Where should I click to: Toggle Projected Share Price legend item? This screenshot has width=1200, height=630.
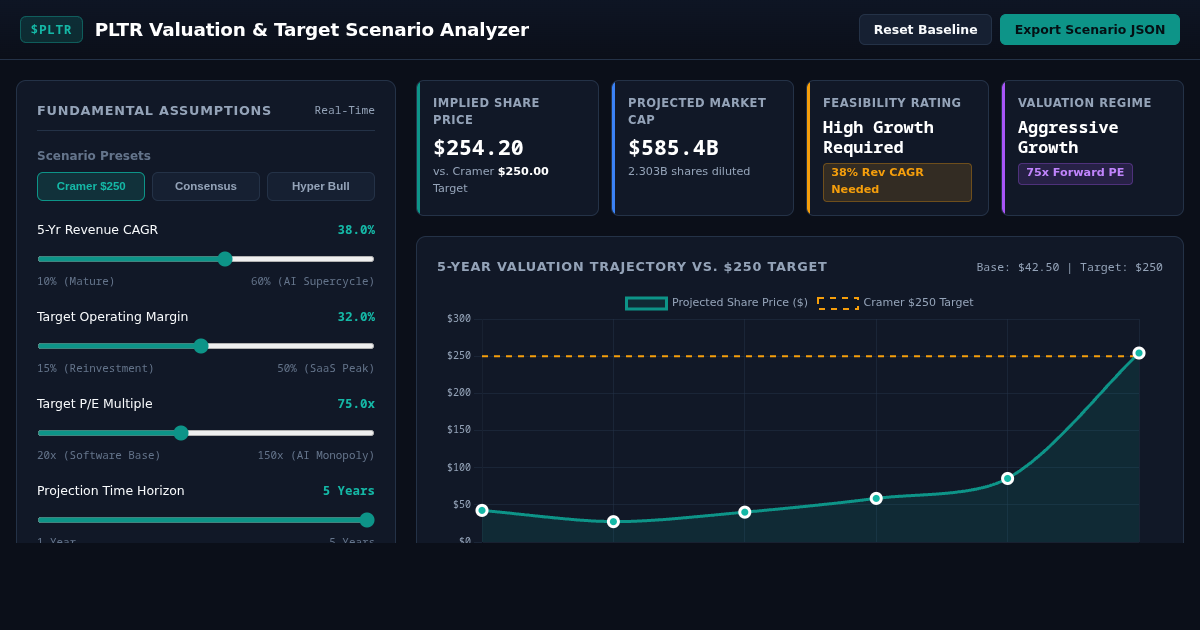717,303
